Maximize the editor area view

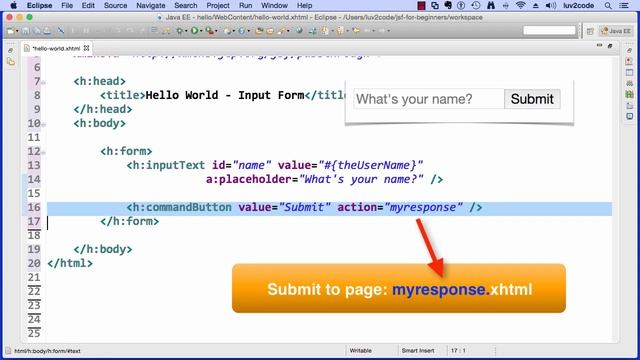coord(610,46)
